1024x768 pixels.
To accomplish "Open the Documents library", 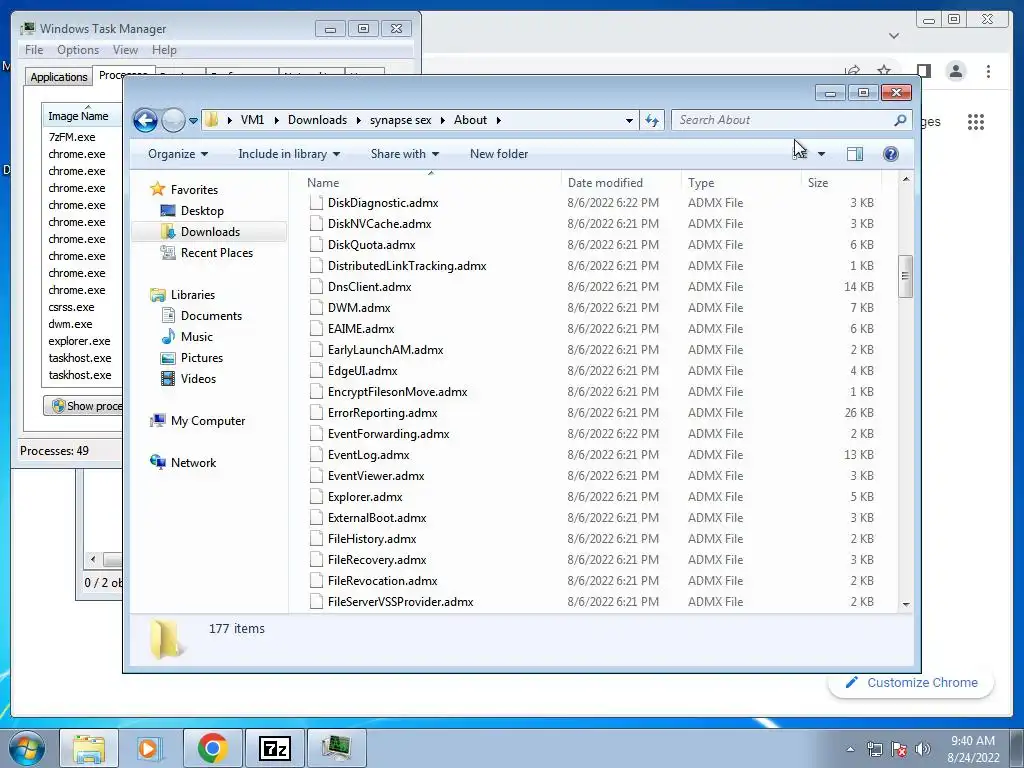I will point(211,316).
